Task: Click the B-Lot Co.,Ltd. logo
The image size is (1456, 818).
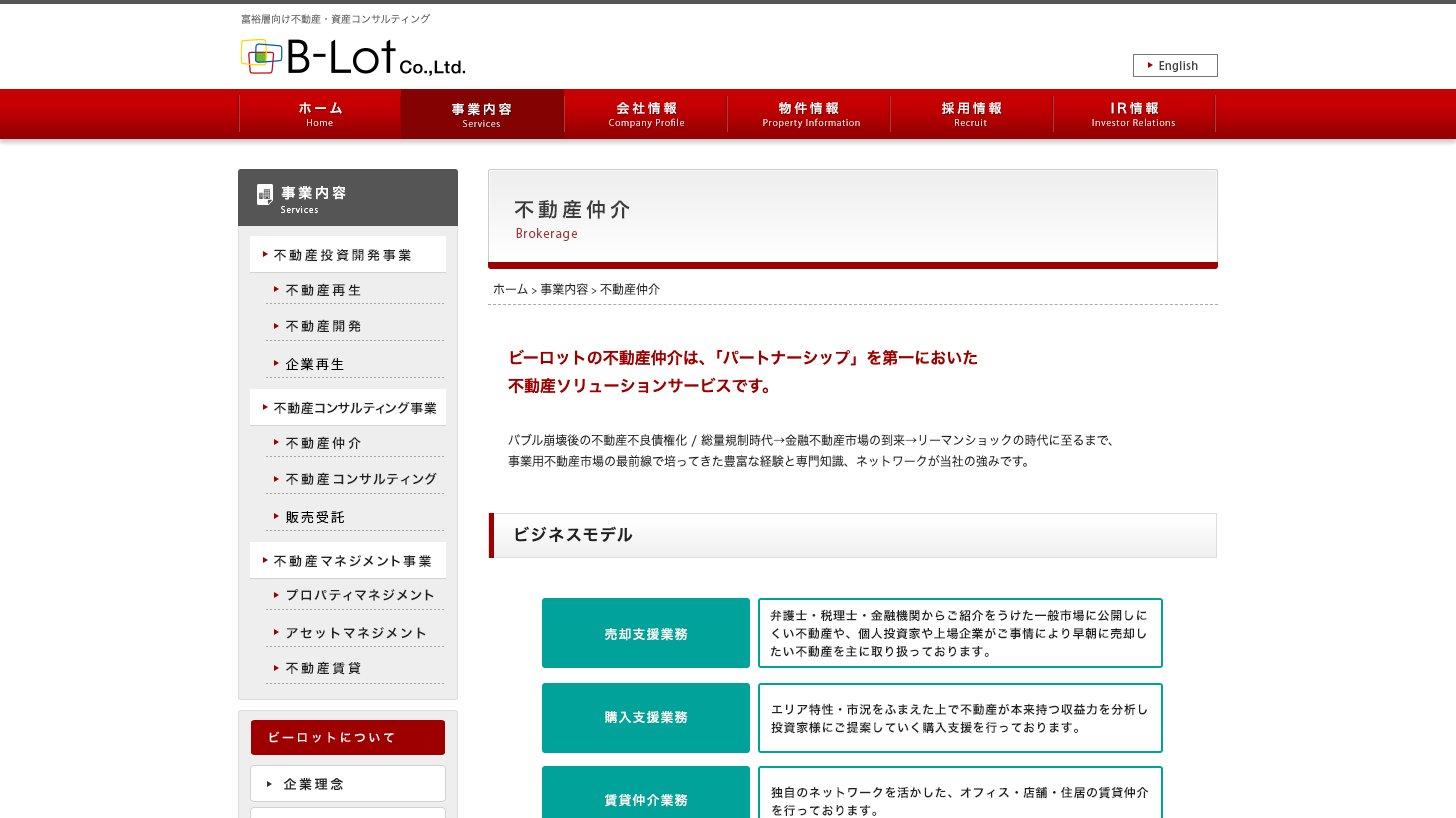Action: (x=353, y=57)
